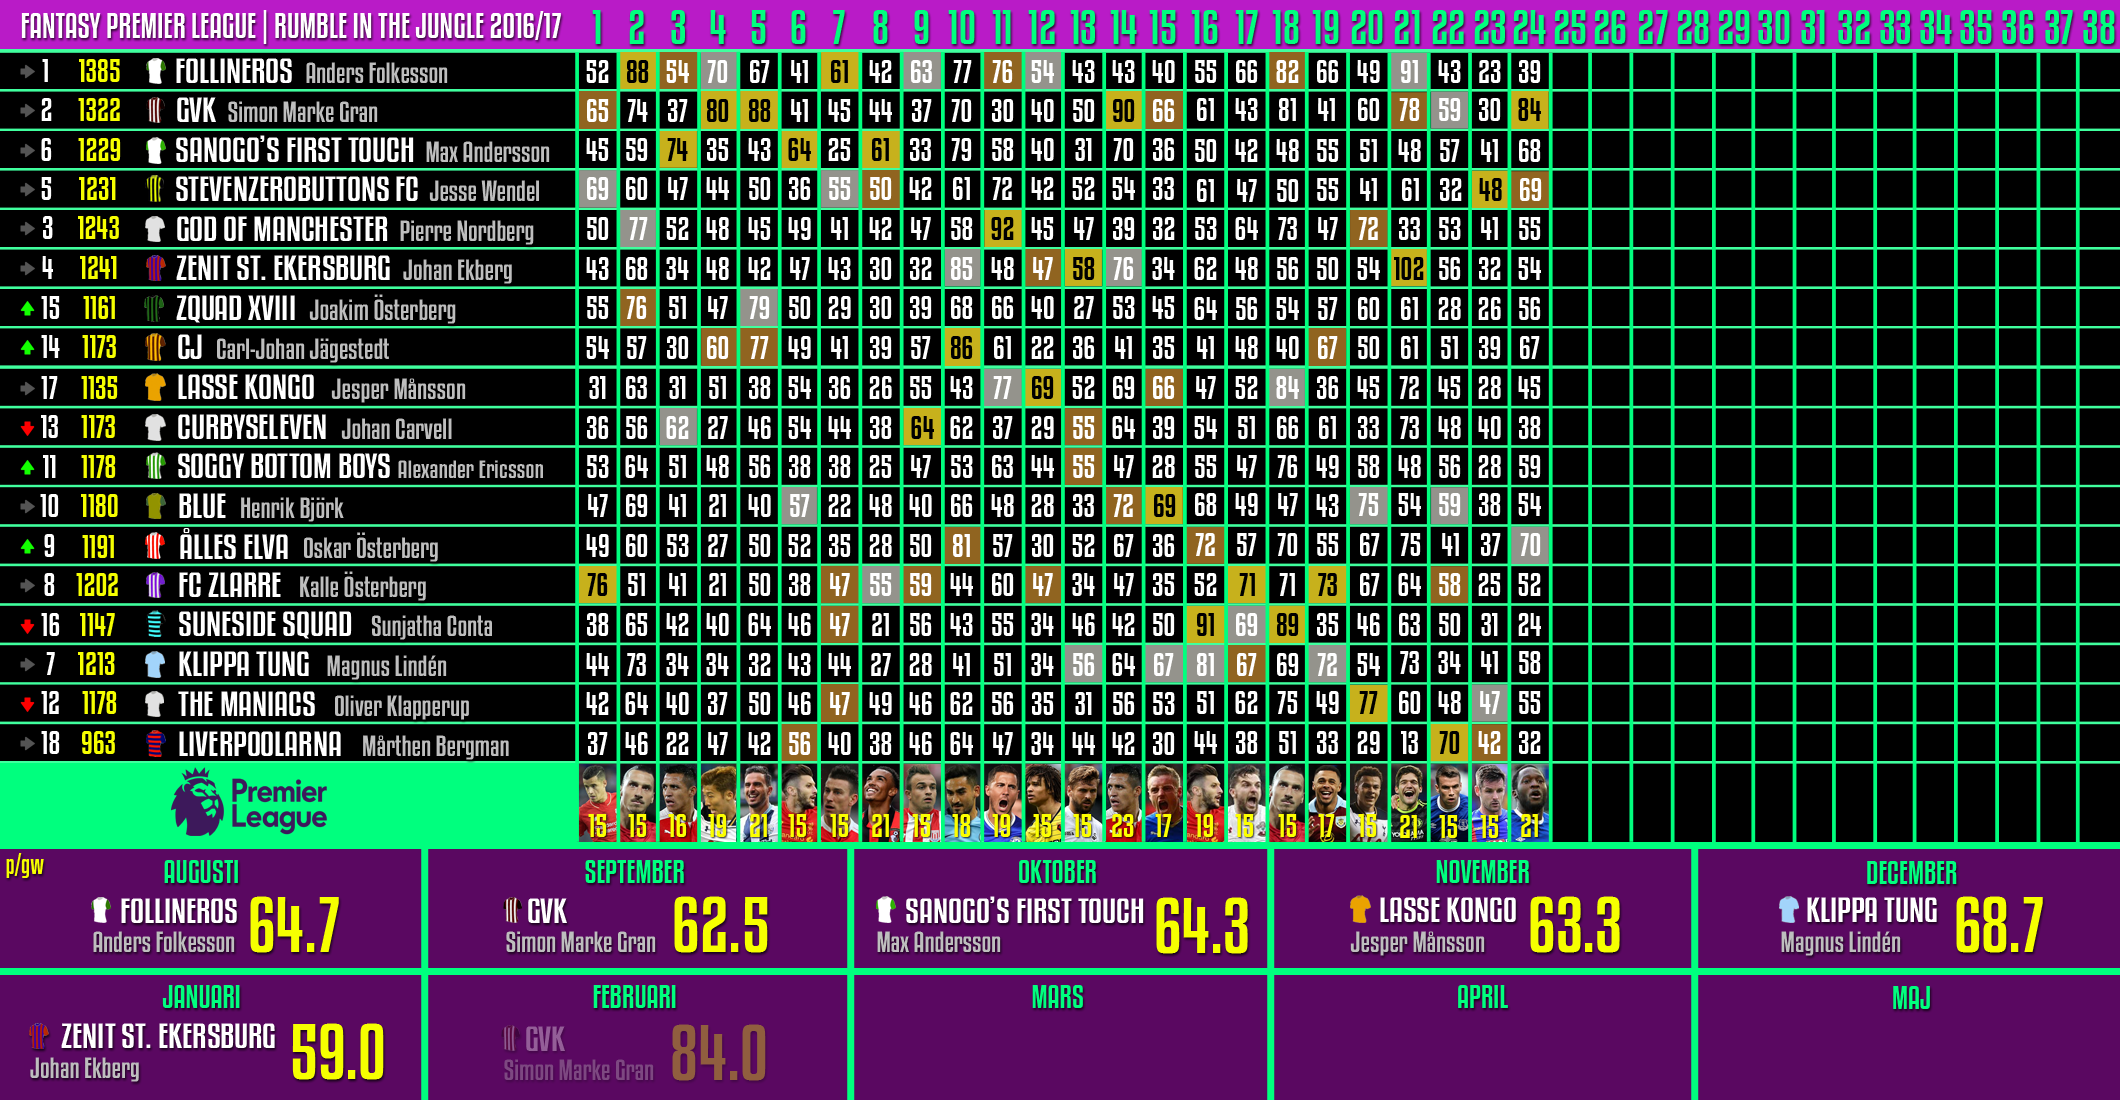Click the gameweek 38 column header

tap(2098, 27)
